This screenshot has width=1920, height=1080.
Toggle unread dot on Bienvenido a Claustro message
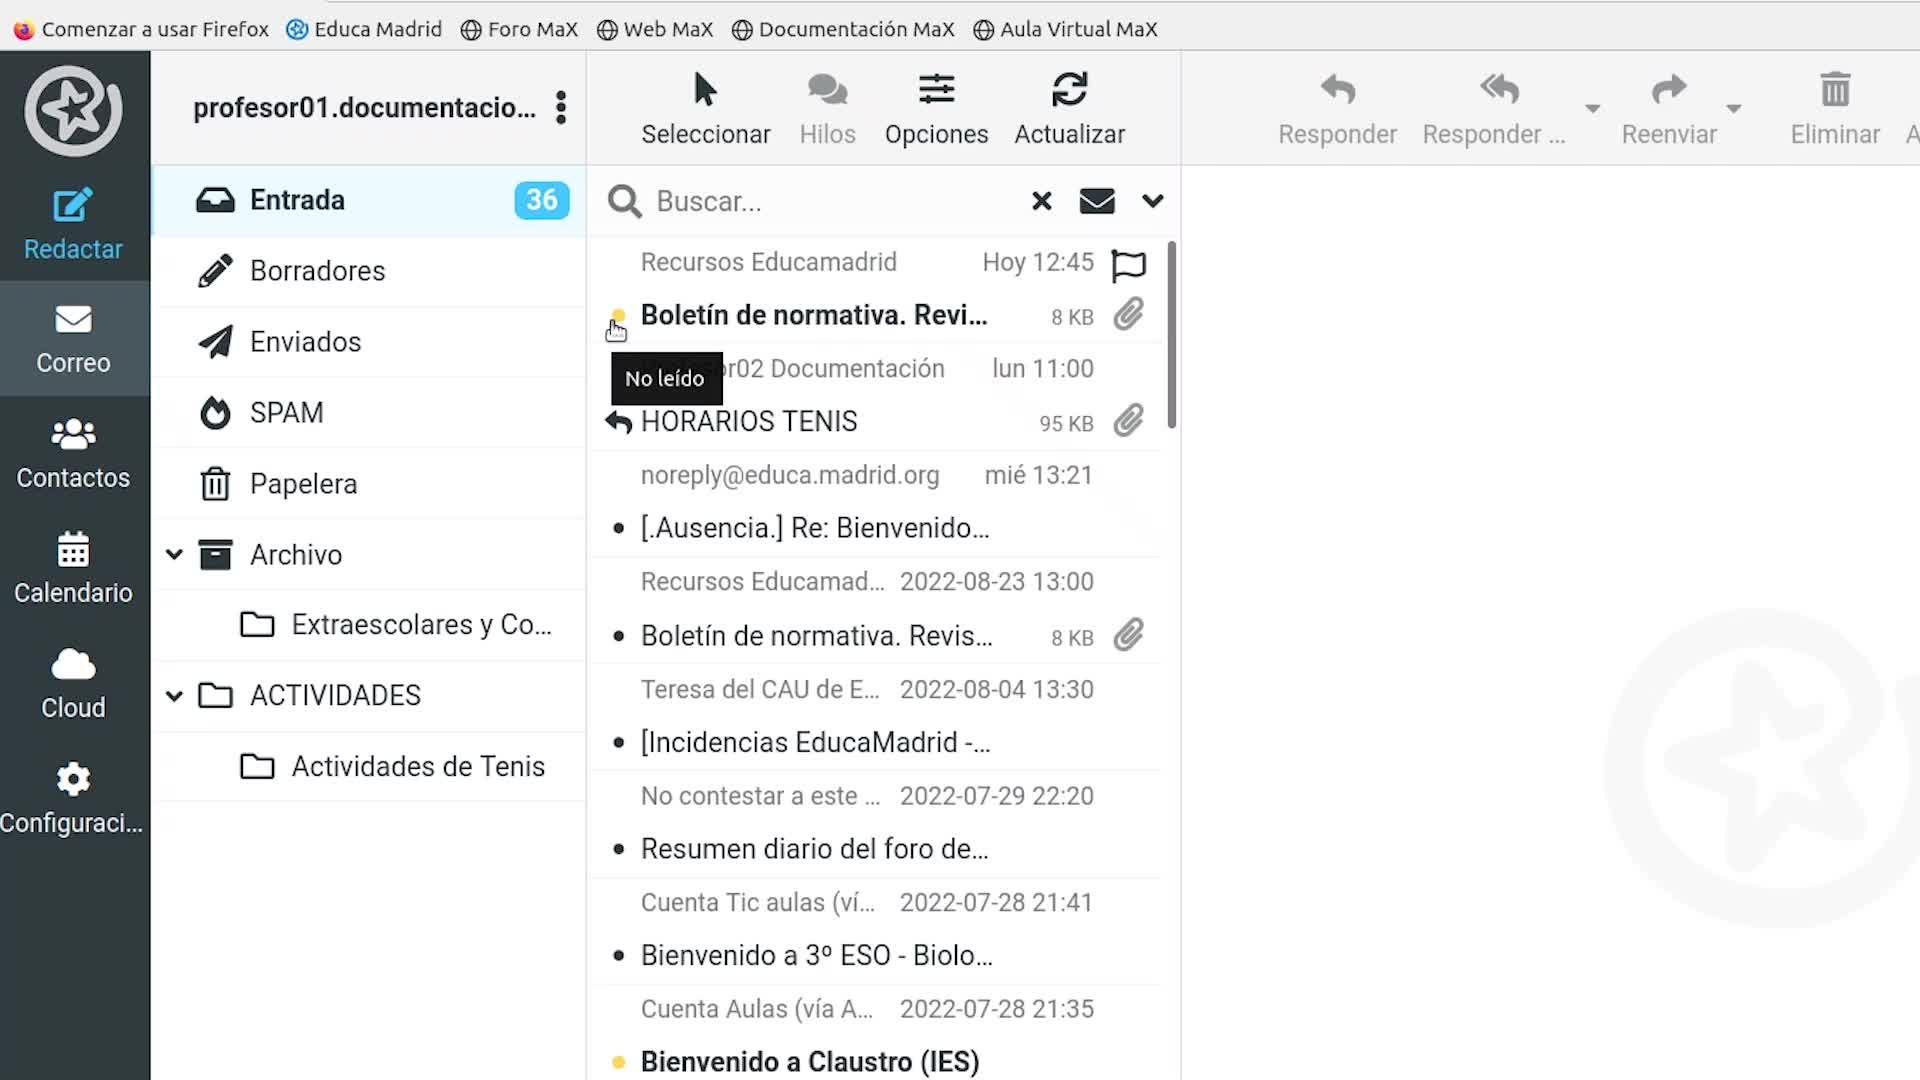click(618, 1062)
